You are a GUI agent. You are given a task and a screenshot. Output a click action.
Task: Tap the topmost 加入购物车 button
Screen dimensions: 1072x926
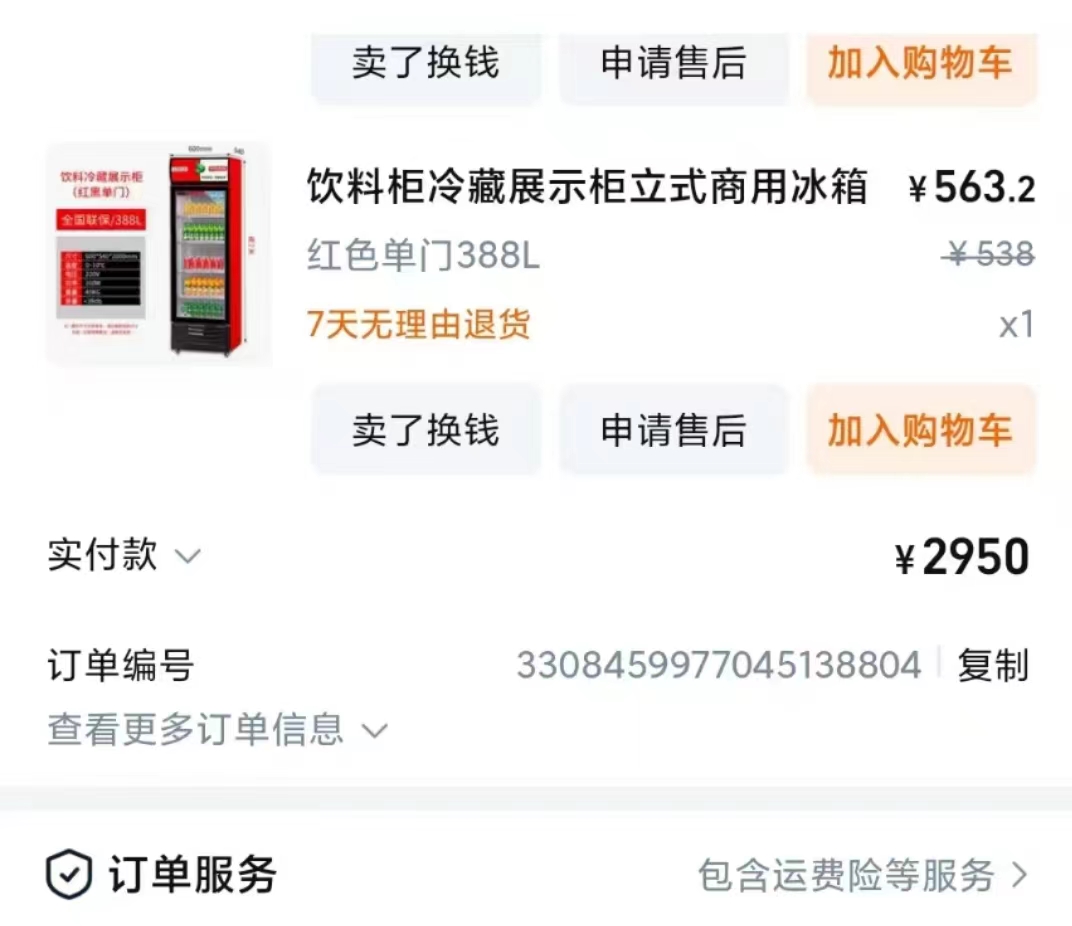(921, 63)
